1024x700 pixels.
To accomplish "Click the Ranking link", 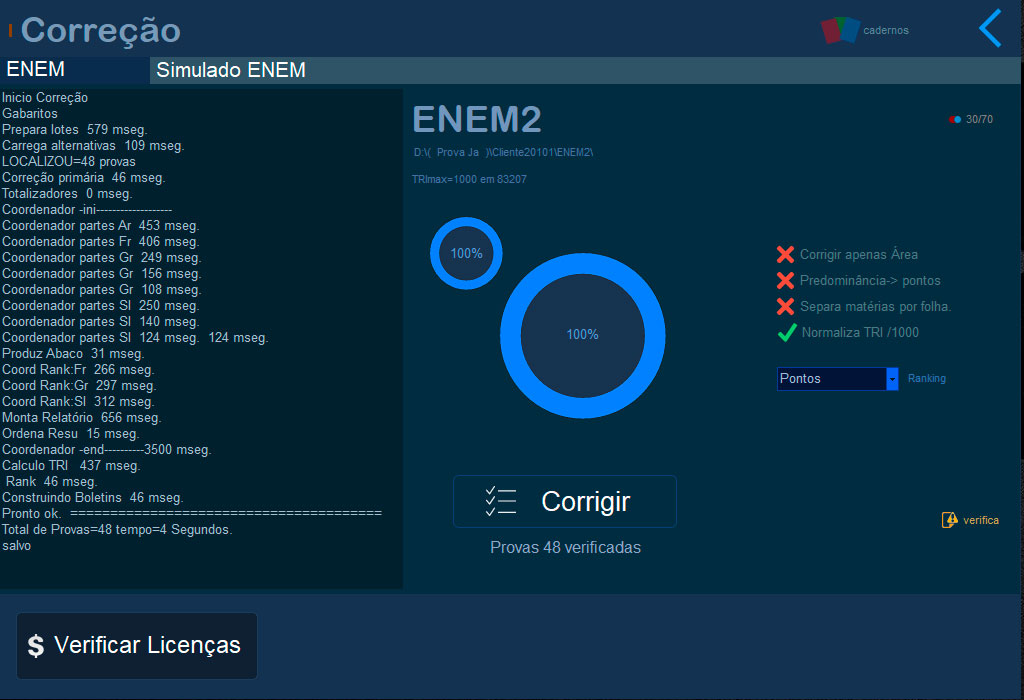I will coord(927,378).
